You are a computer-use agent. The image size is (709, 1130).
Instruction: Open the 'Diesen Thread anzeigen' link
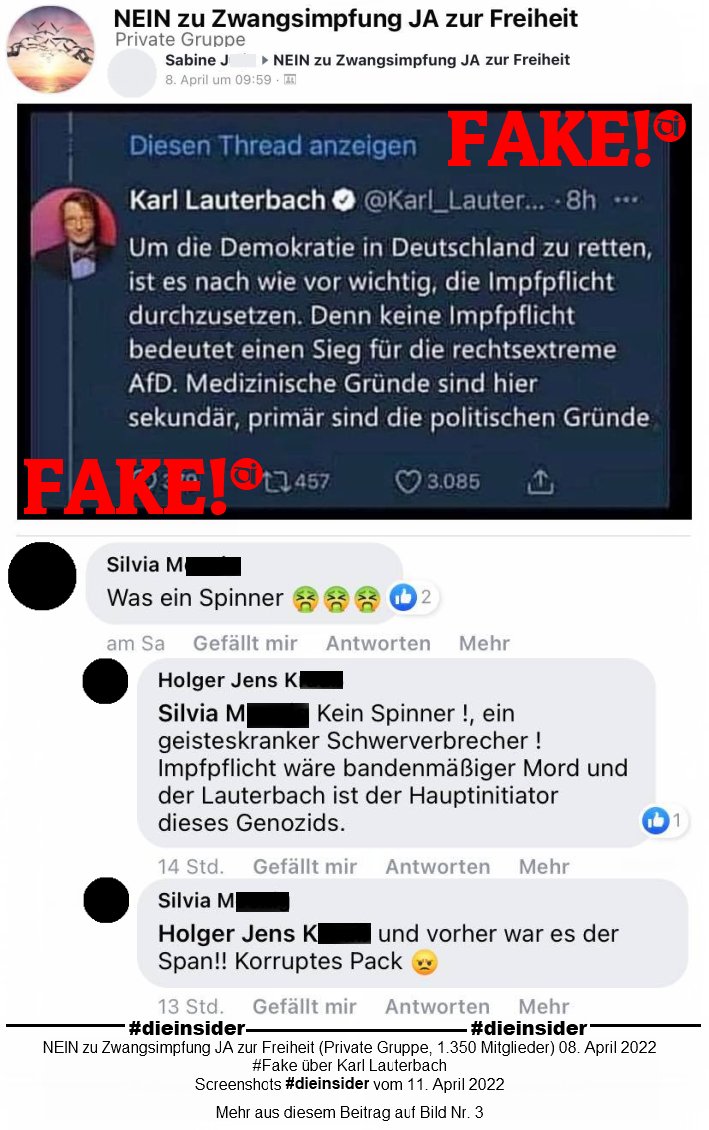click(273, 146)
